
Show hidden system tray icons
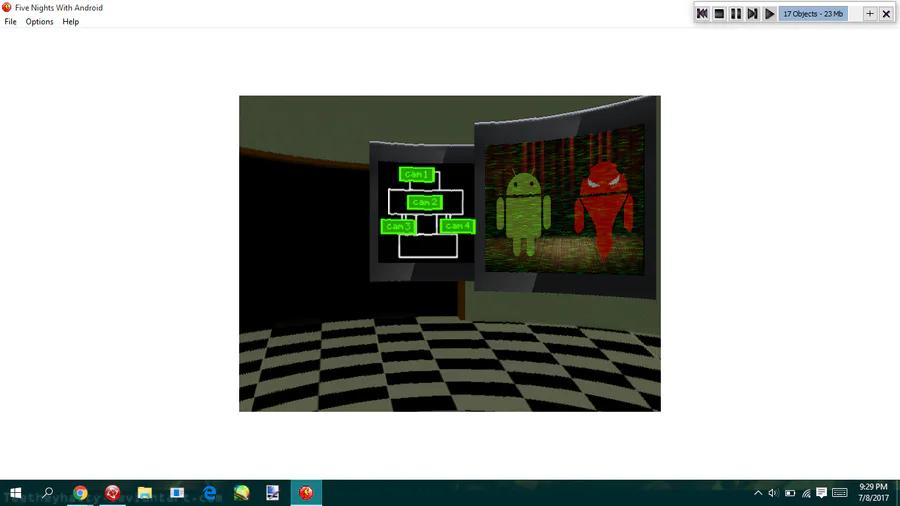(x=758, y=493)
